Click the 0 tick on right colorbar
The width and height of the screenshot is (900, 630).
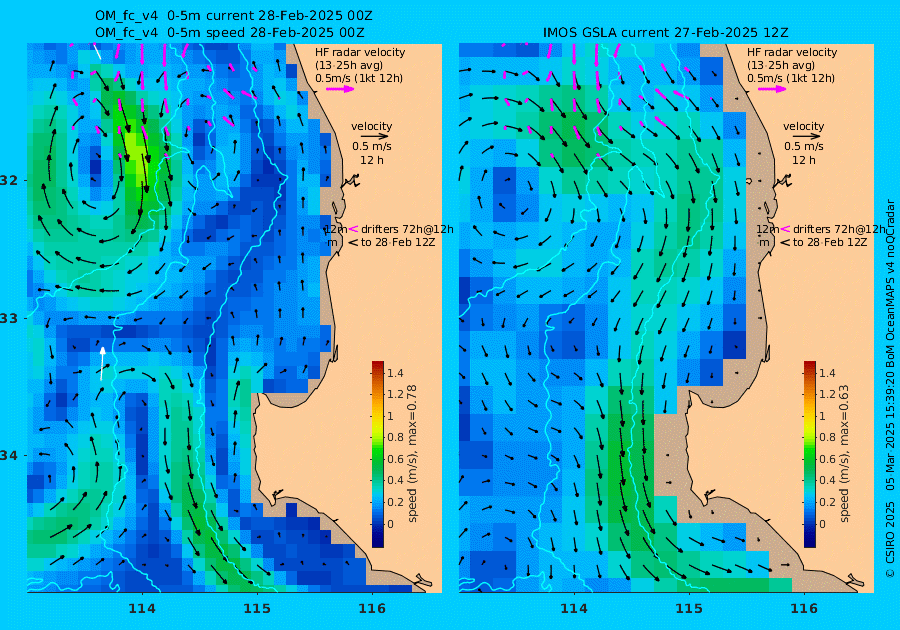(823, 524)
